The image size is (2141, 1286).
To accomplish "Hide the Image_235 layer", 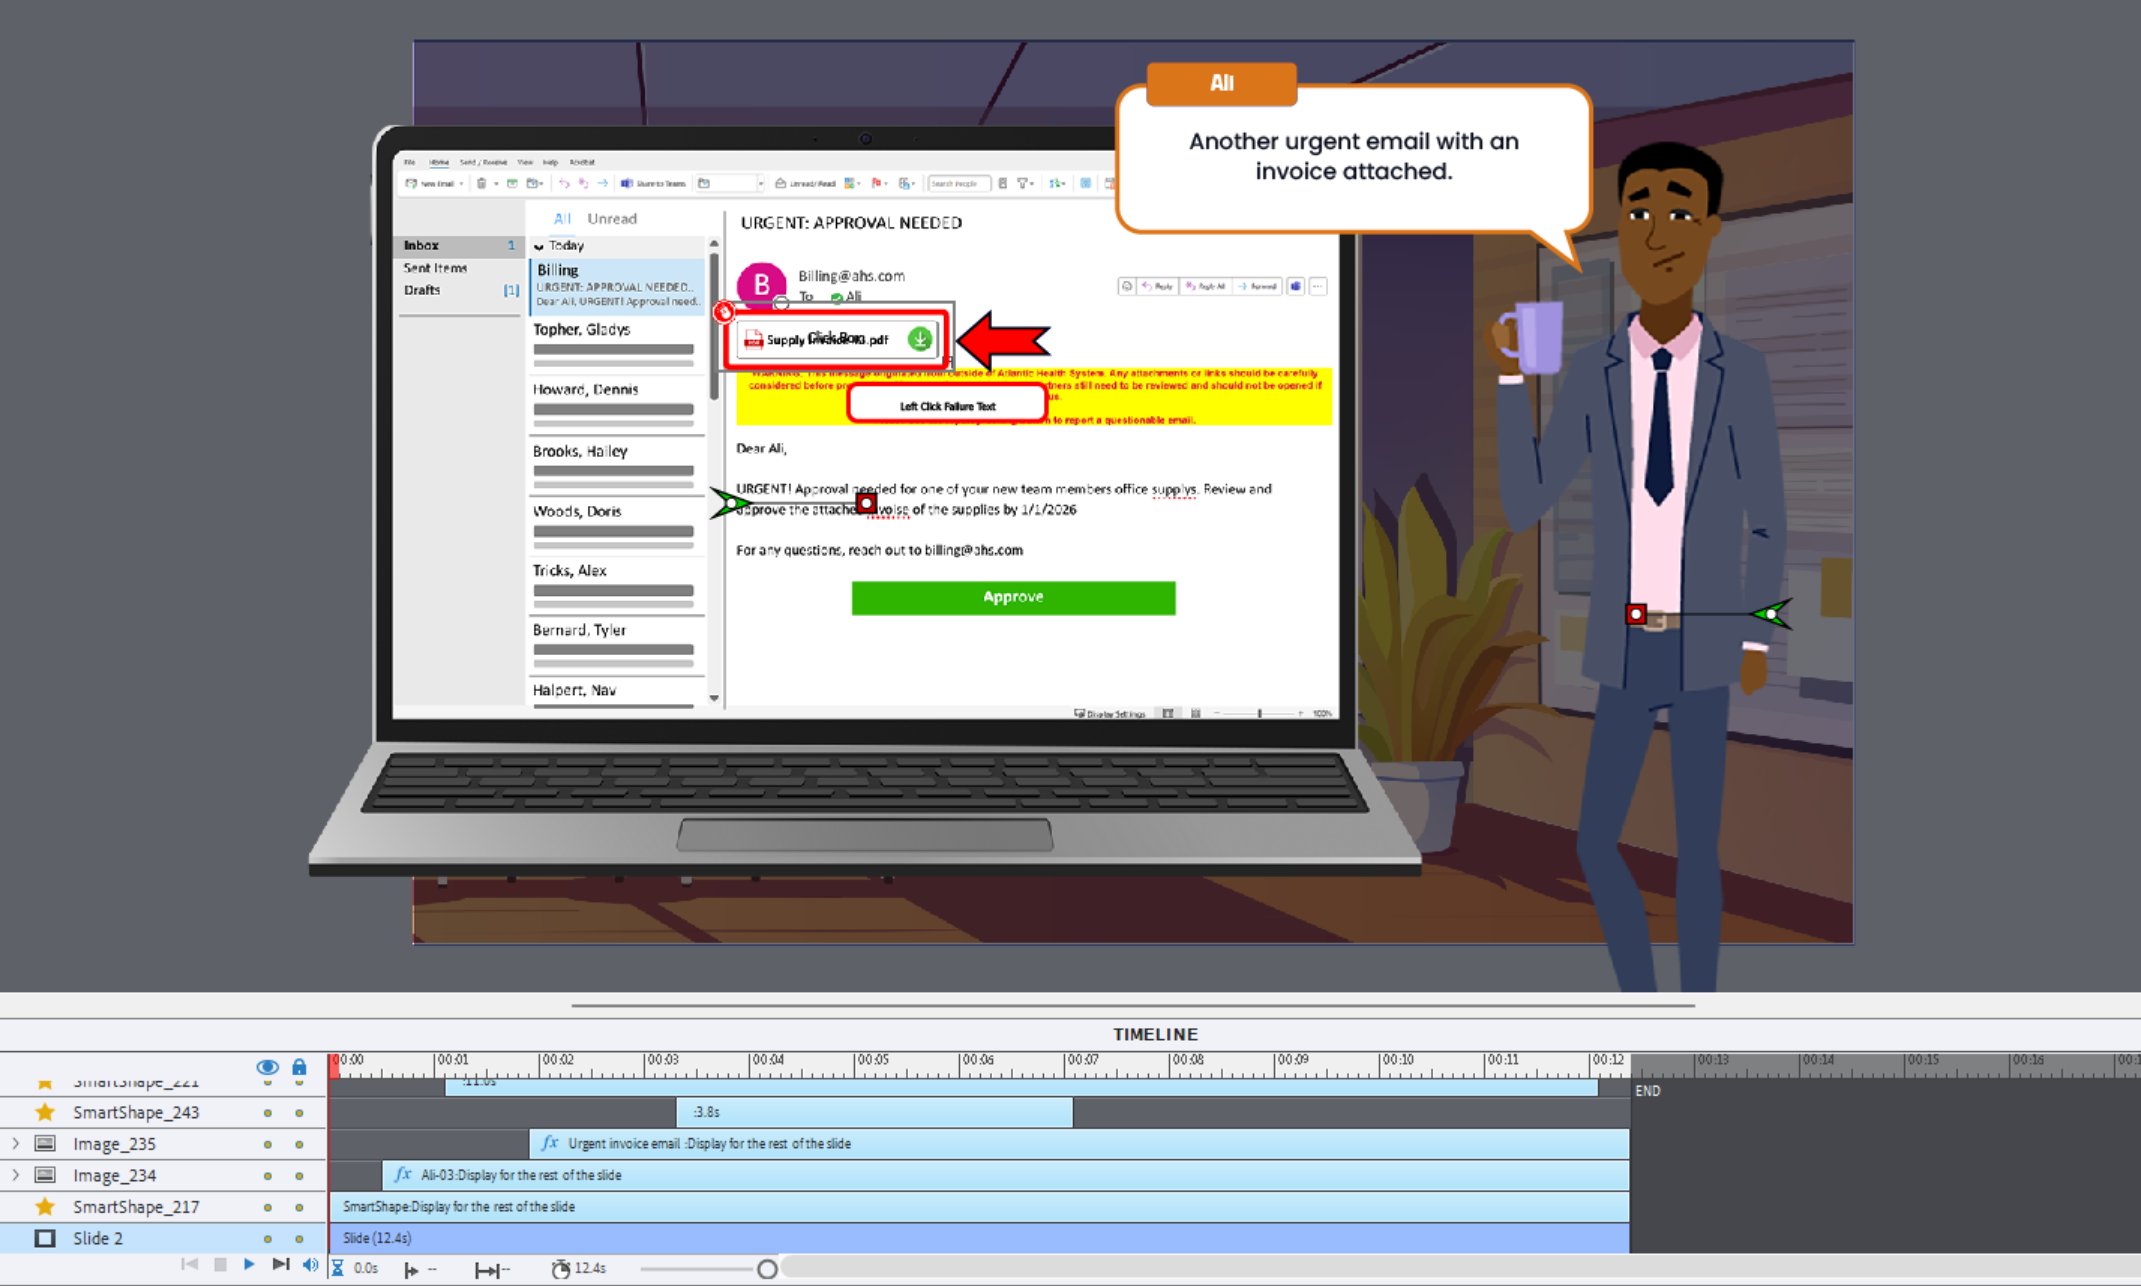I will point(267,1144).
